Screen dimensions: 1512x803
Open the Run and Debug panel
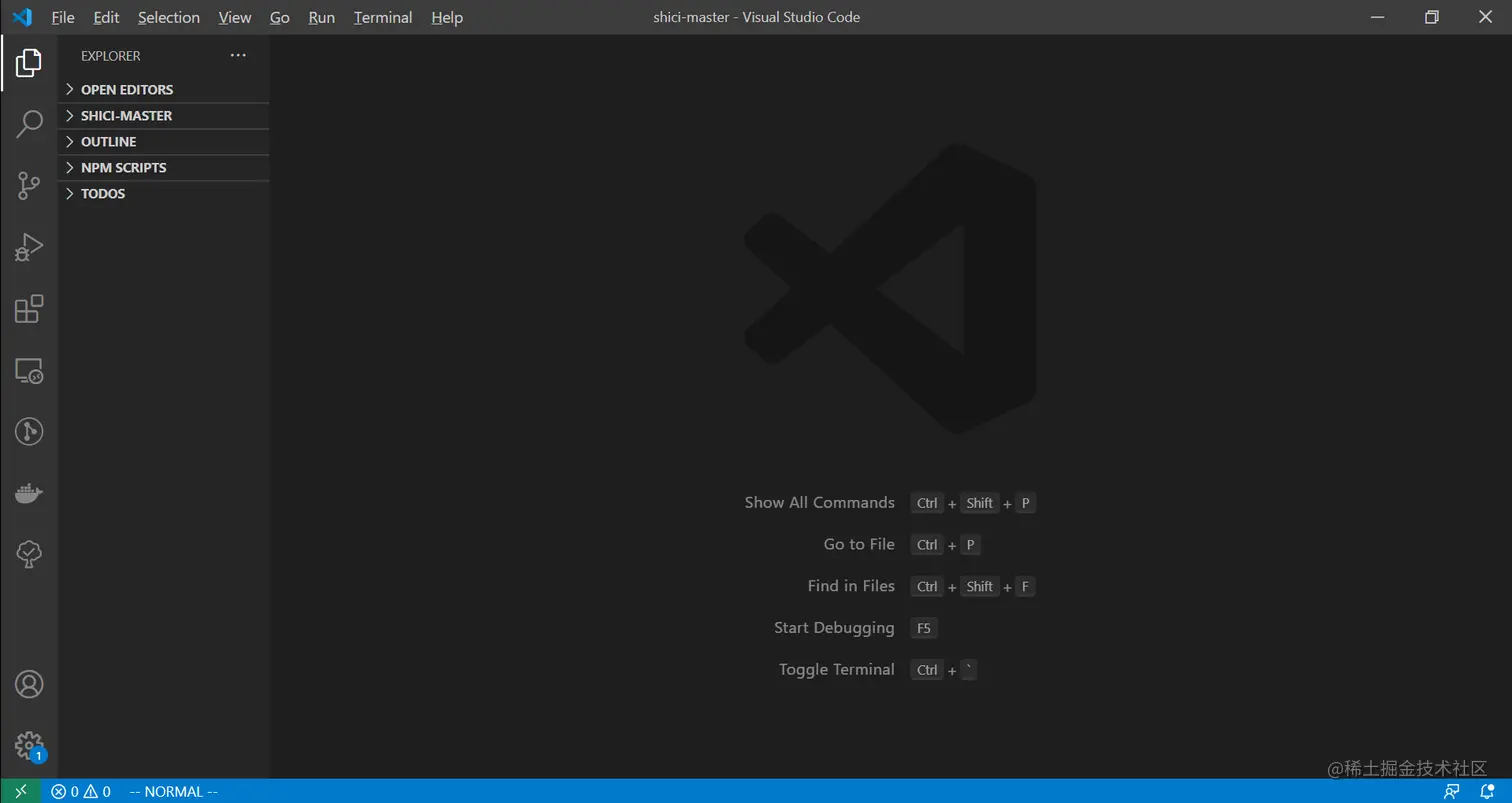[x=27, y=247]
